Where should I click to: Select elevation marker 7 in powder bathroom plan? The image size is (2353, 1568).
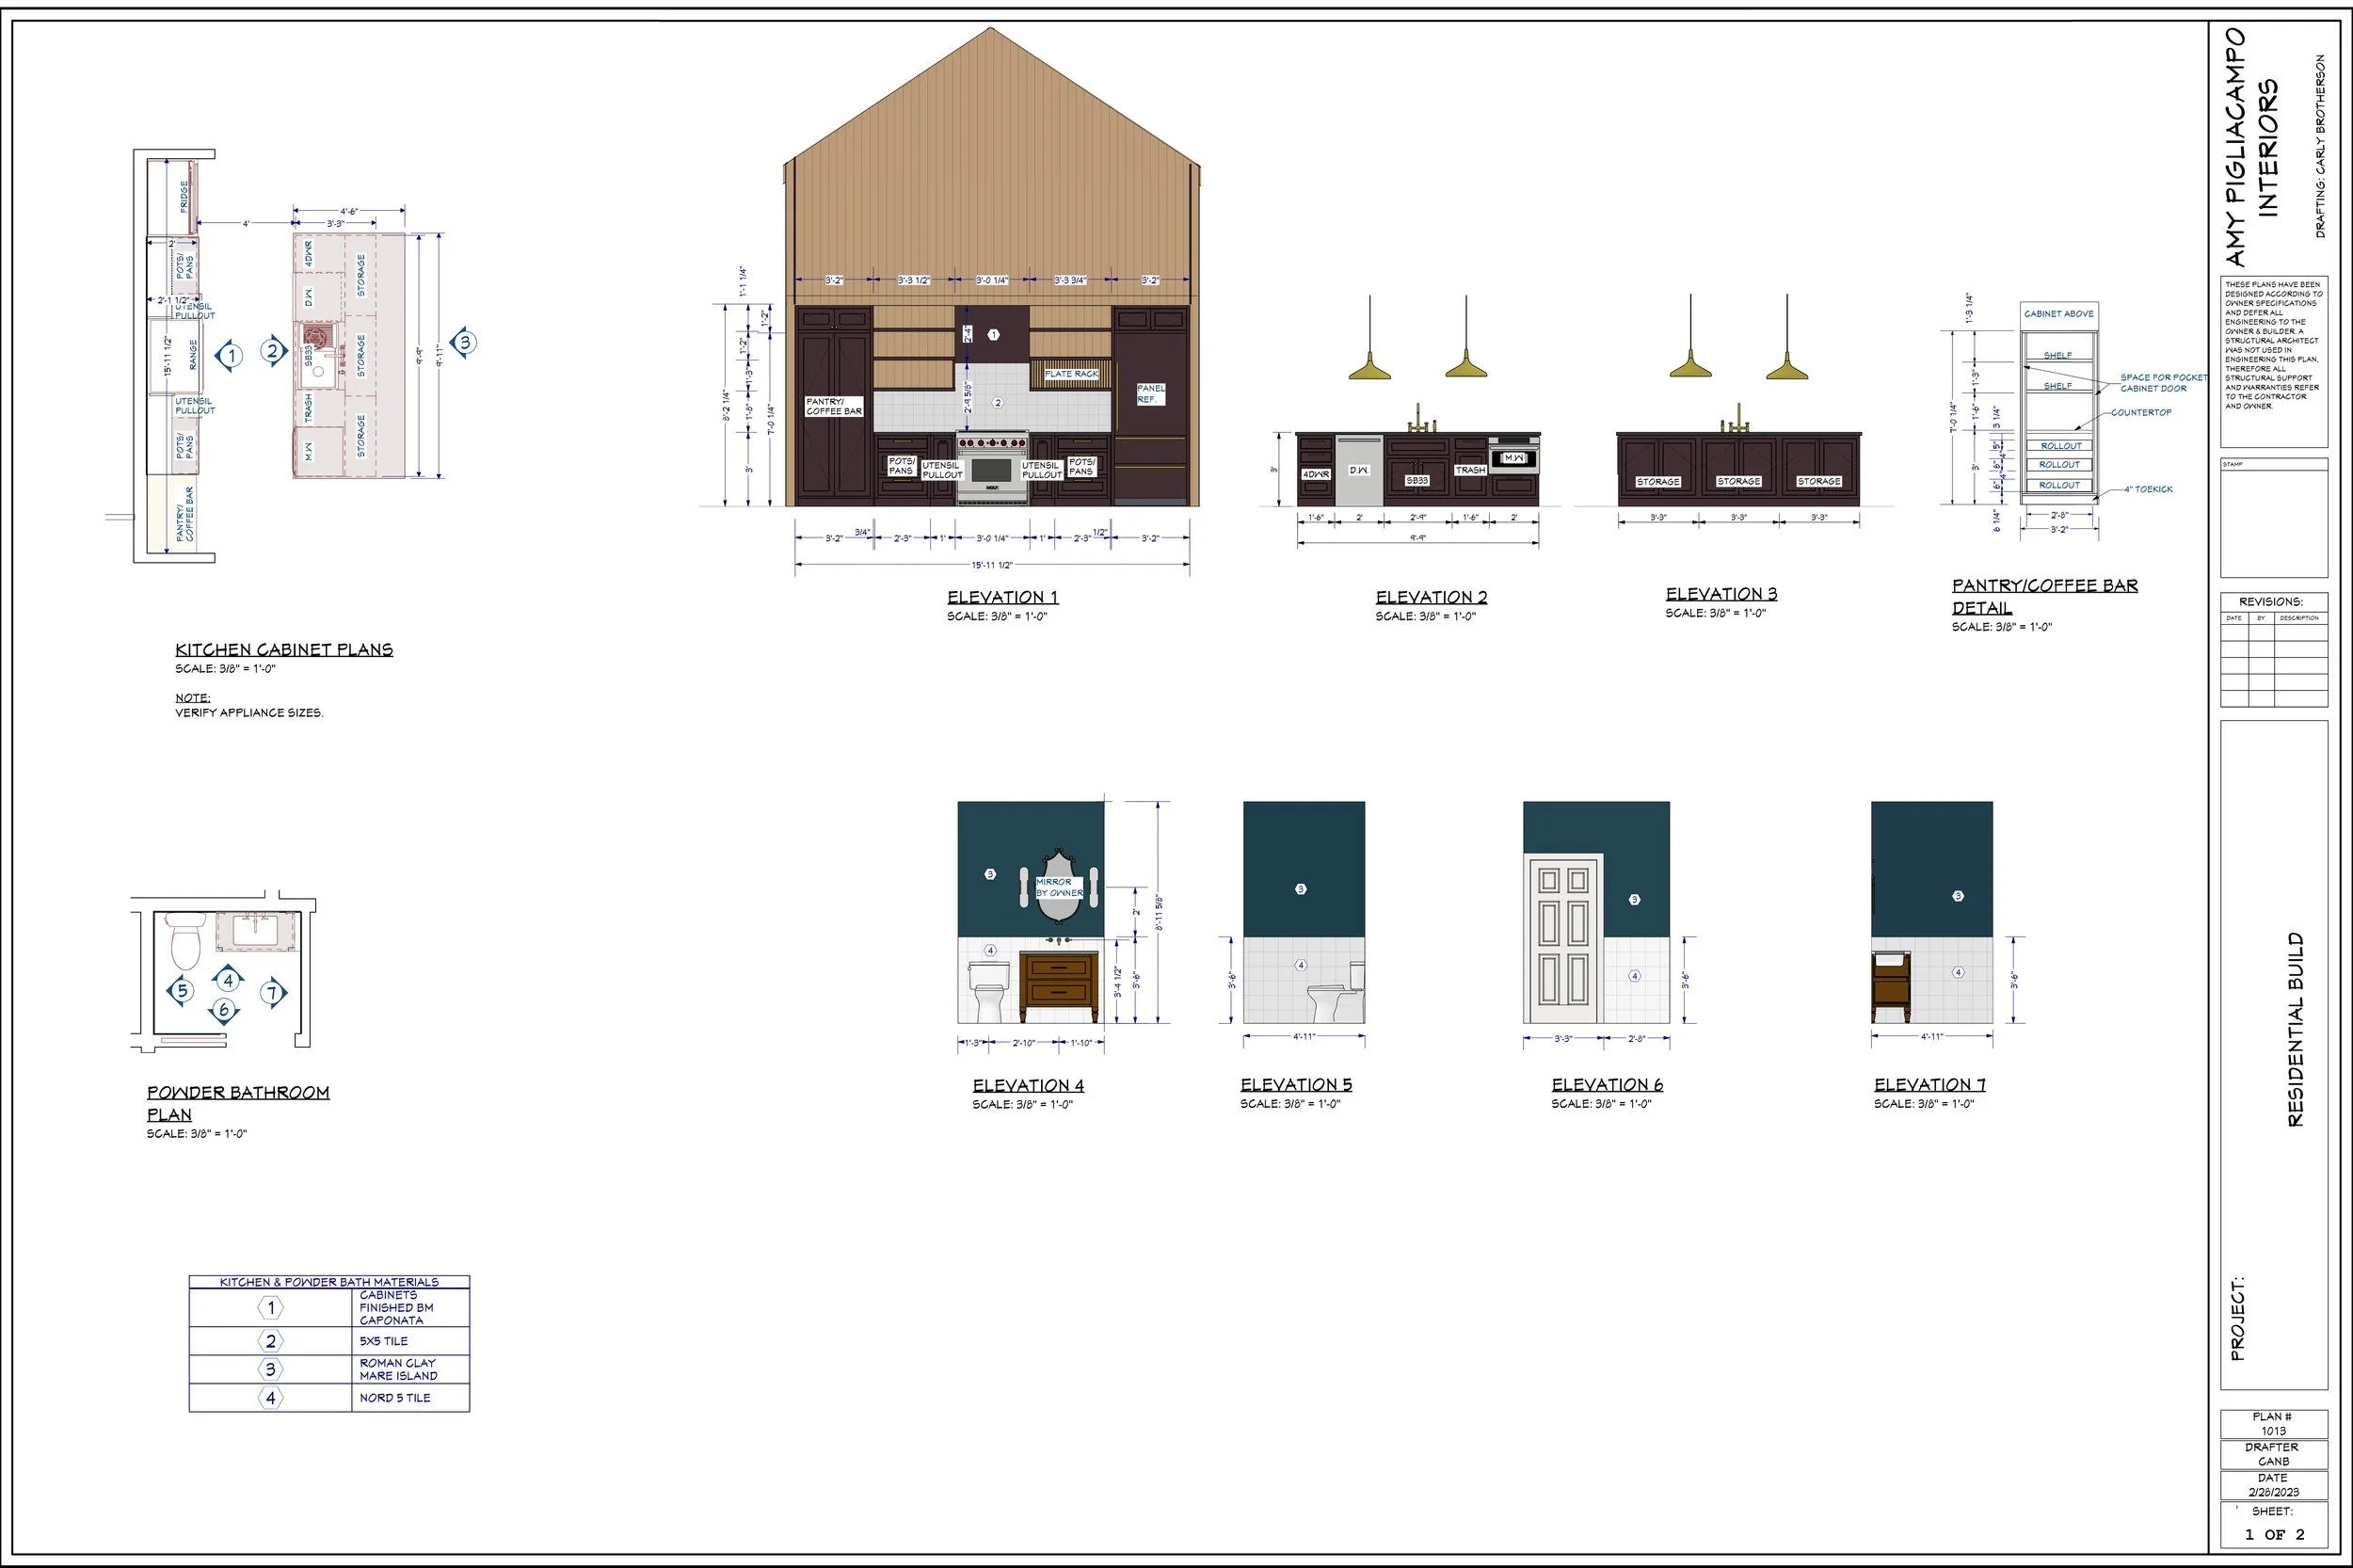273,993
